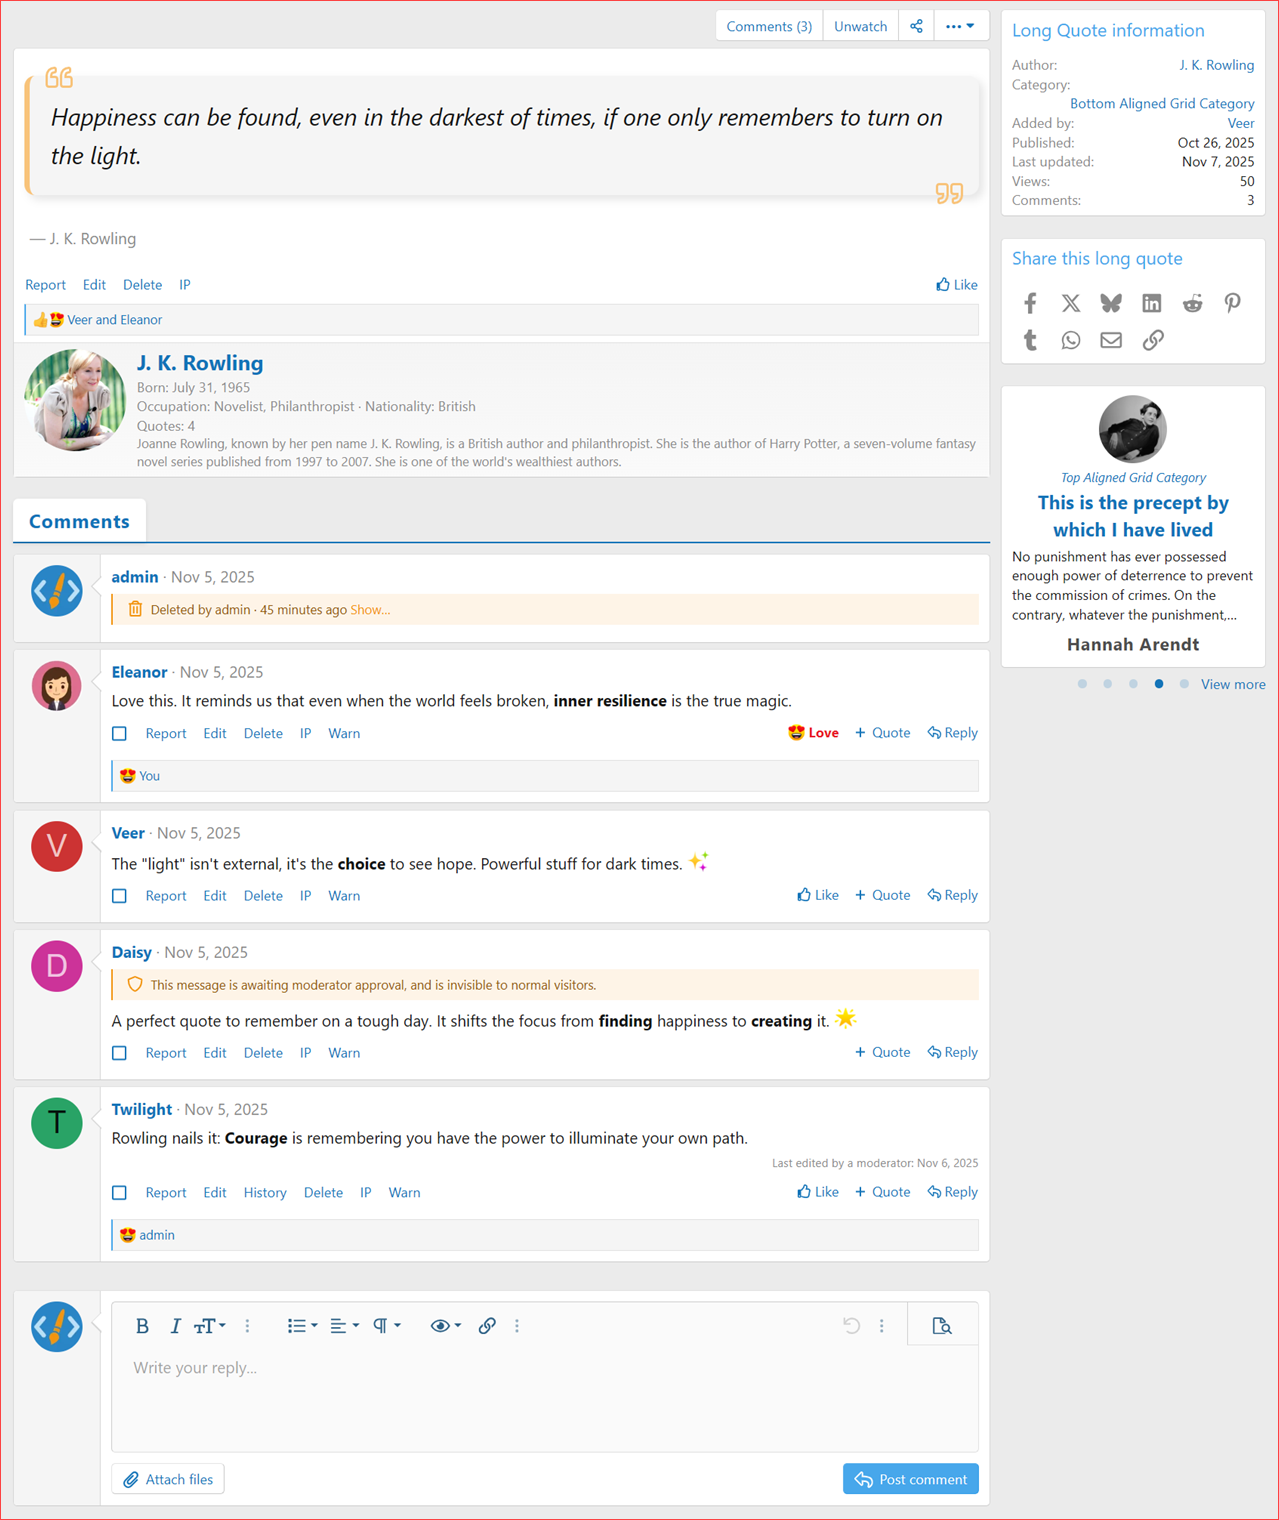Image resolution: width=1279 pixels, height=1520 pixels.
Task: Copy the quote share link icon
Action: tap(1152, 340)
